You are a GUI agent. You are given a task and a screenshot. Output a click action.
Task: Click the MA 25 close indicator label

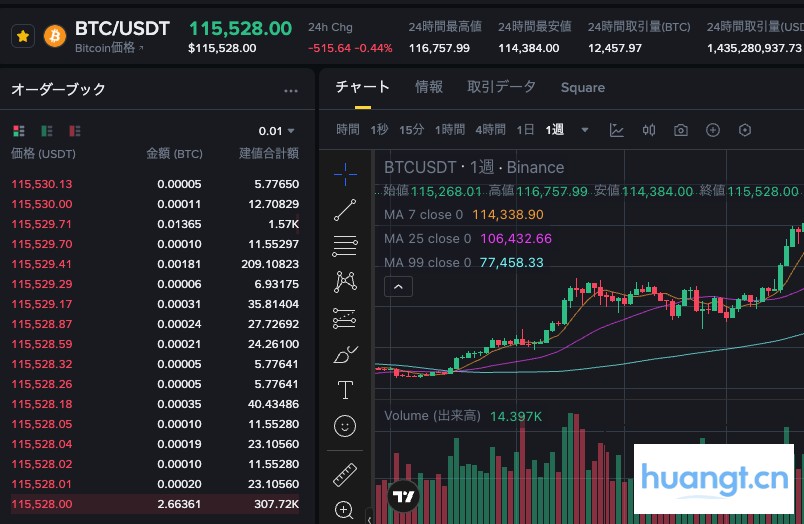428,239
